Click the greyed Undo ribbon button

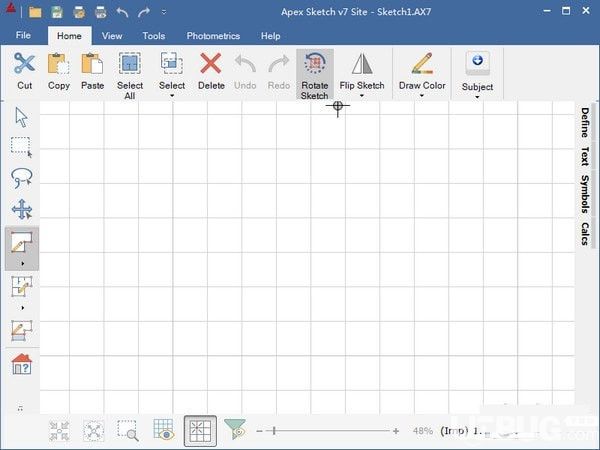pyautogui.click(x=245, y=73)
